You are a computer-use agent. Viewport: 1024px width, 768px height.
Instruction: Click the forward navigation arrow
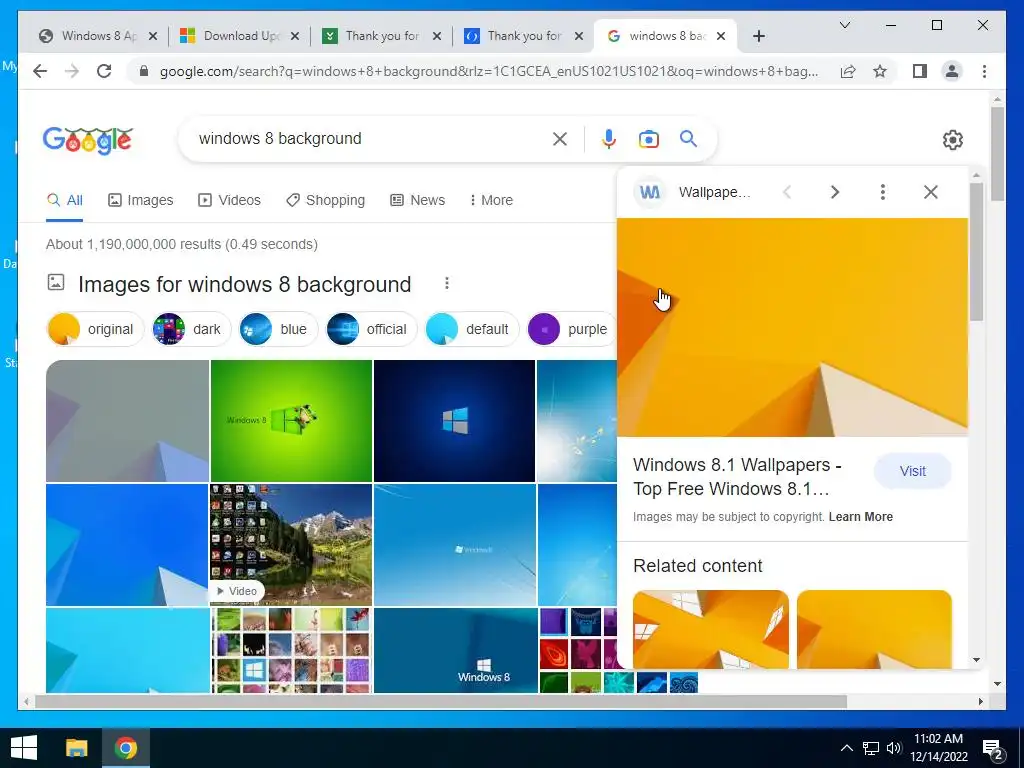click(72, 71)
